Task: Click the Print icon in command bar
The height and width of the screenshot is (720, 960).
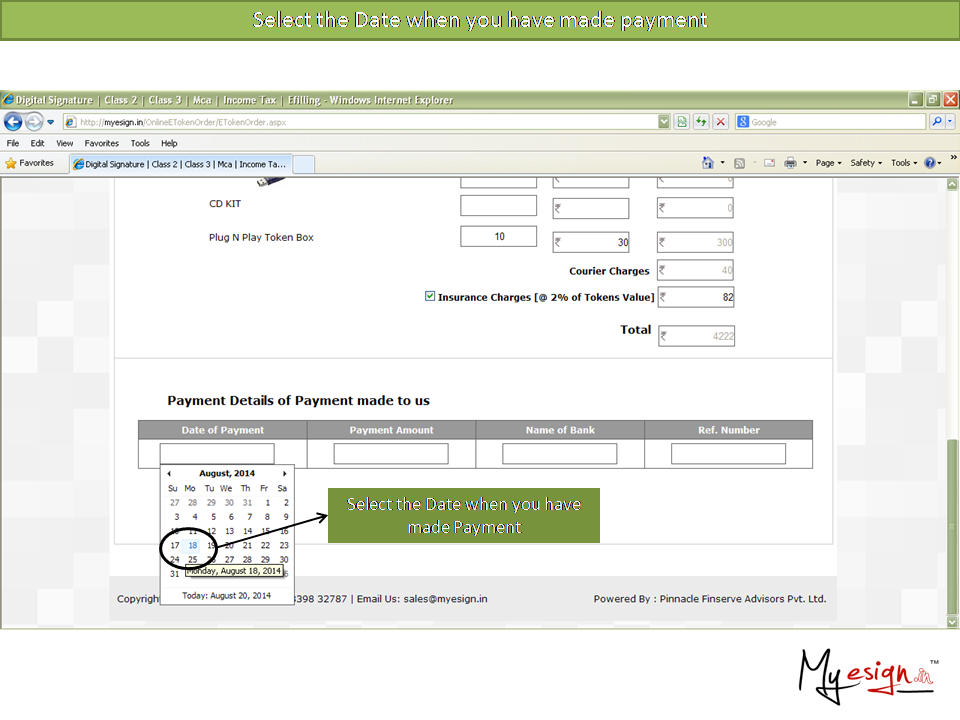Action: click(x=790, y=163)
